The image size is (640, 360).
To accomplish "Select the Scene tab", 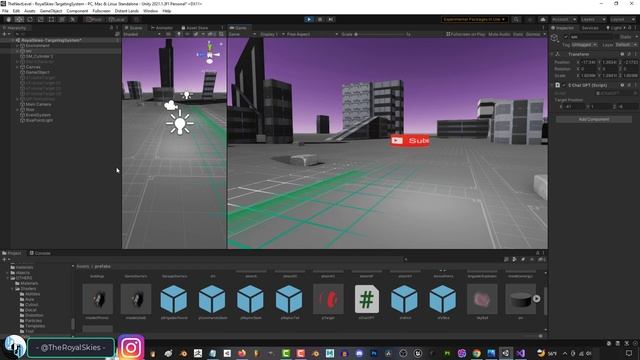I will [x=134, y=28].
